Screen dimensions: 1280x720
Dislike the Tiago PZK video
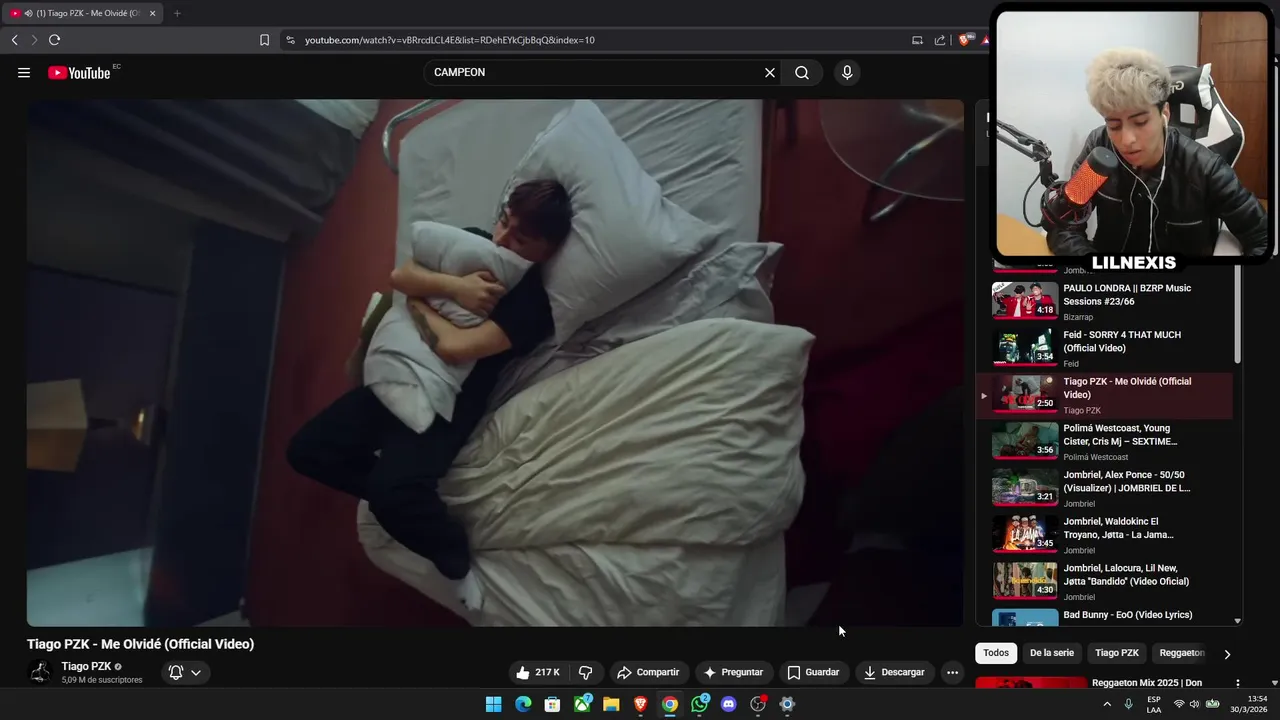[x=586, y=672]
